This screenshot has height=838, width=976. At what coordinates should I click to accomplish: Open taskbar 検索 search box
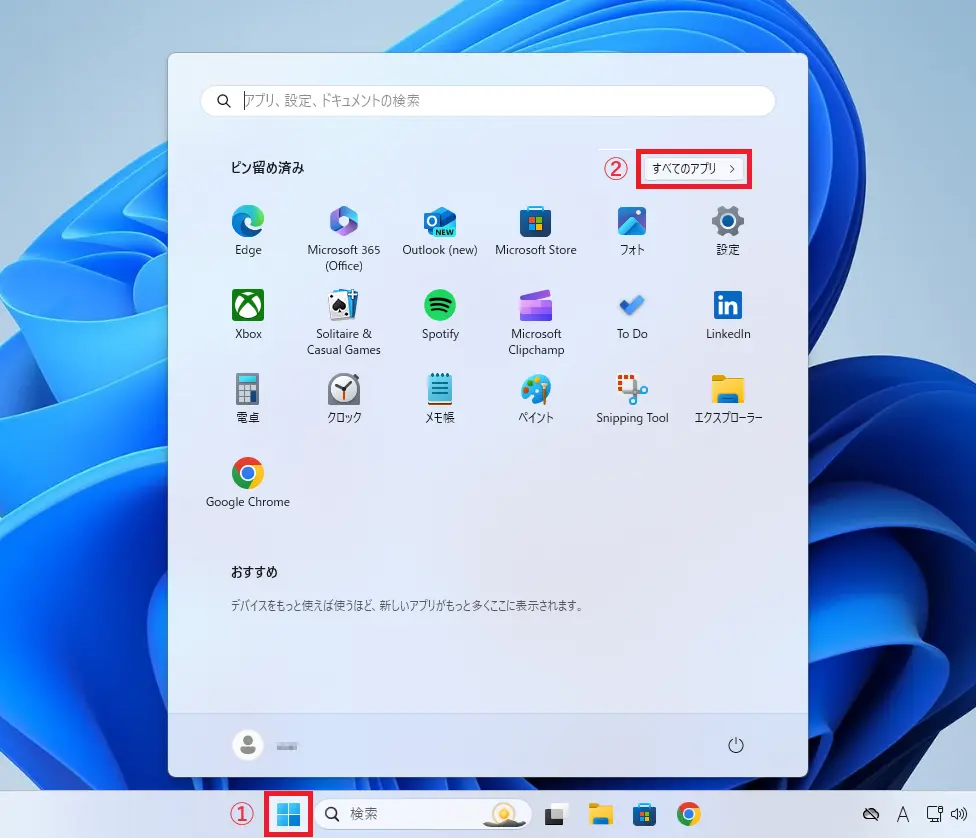click(x=410, y=814)
